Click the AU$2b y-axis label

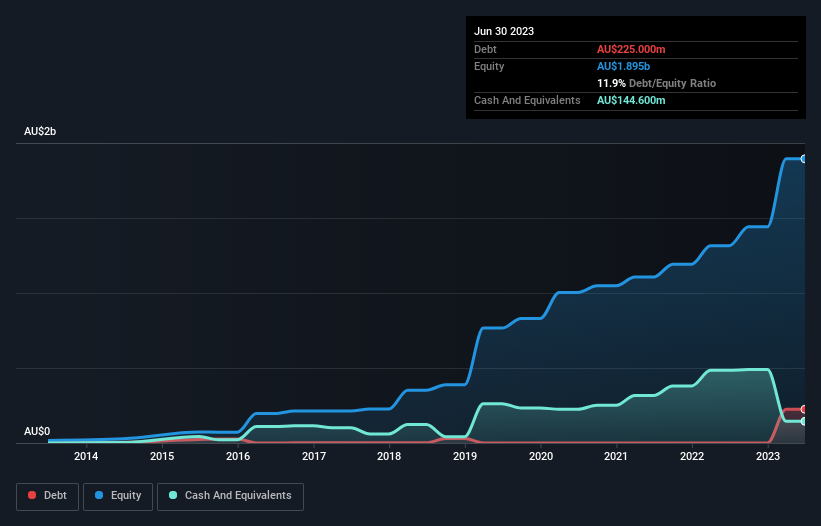[x=40, y=131]
